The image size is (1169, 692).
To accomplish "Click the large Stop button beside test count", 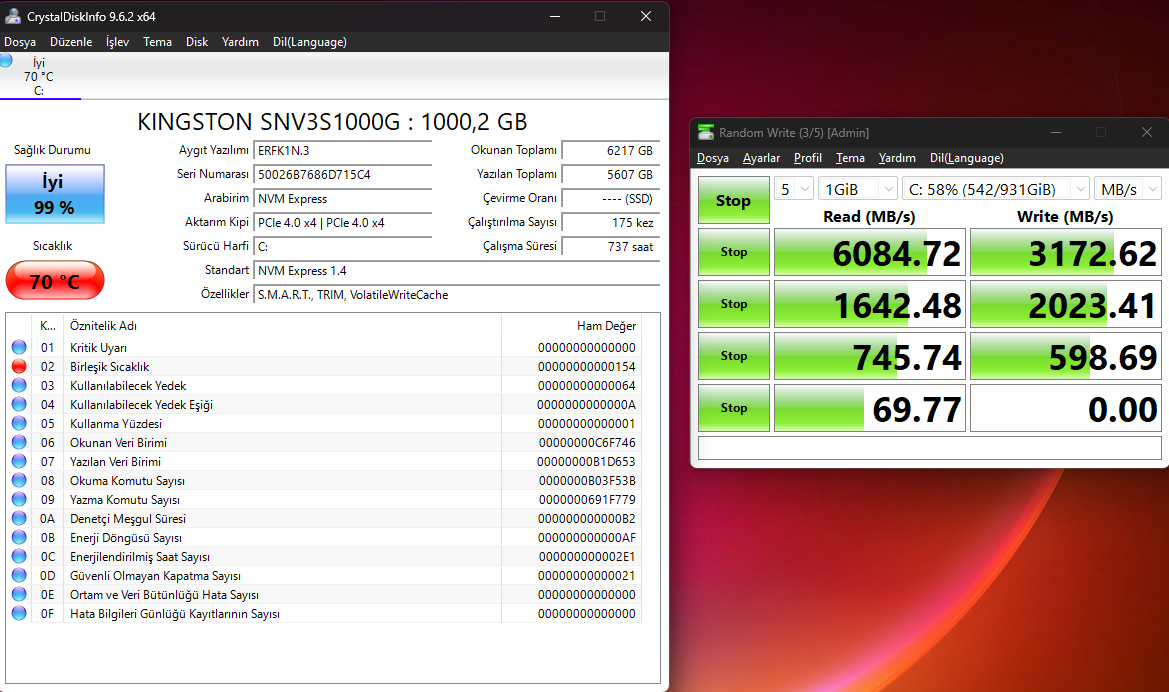I will [x=734, y=200].
